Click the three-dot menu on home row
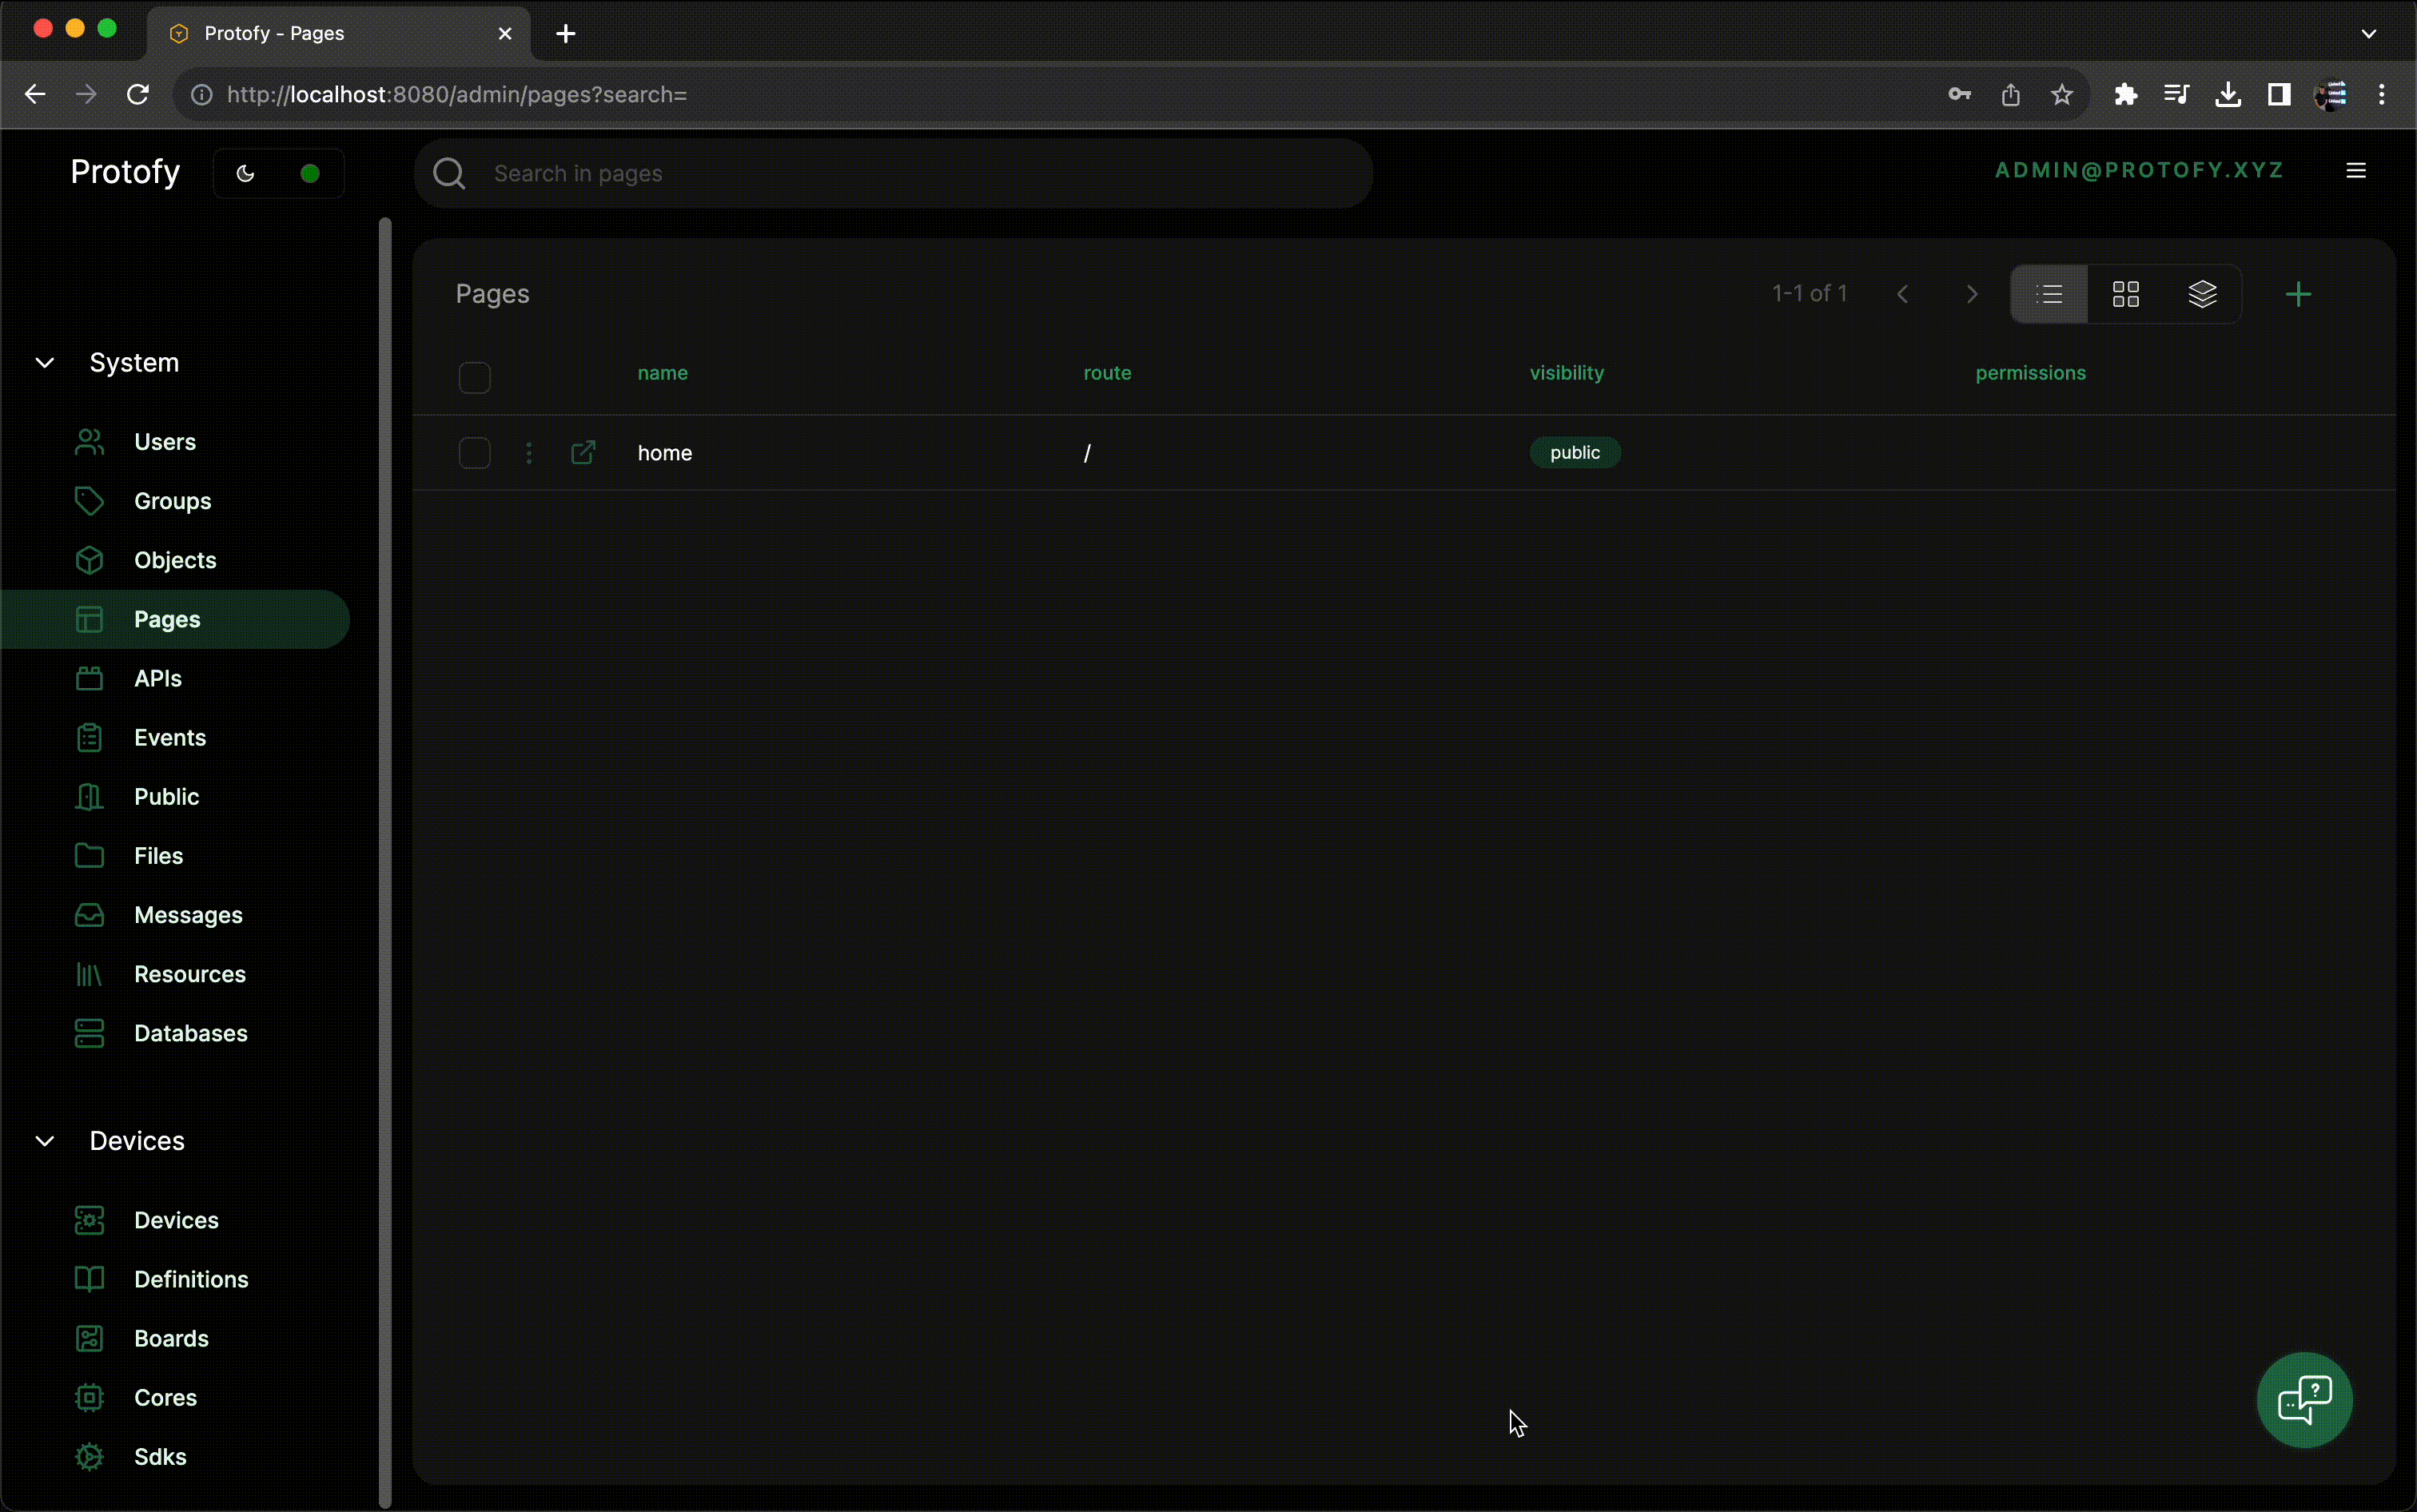 [529, 453]
